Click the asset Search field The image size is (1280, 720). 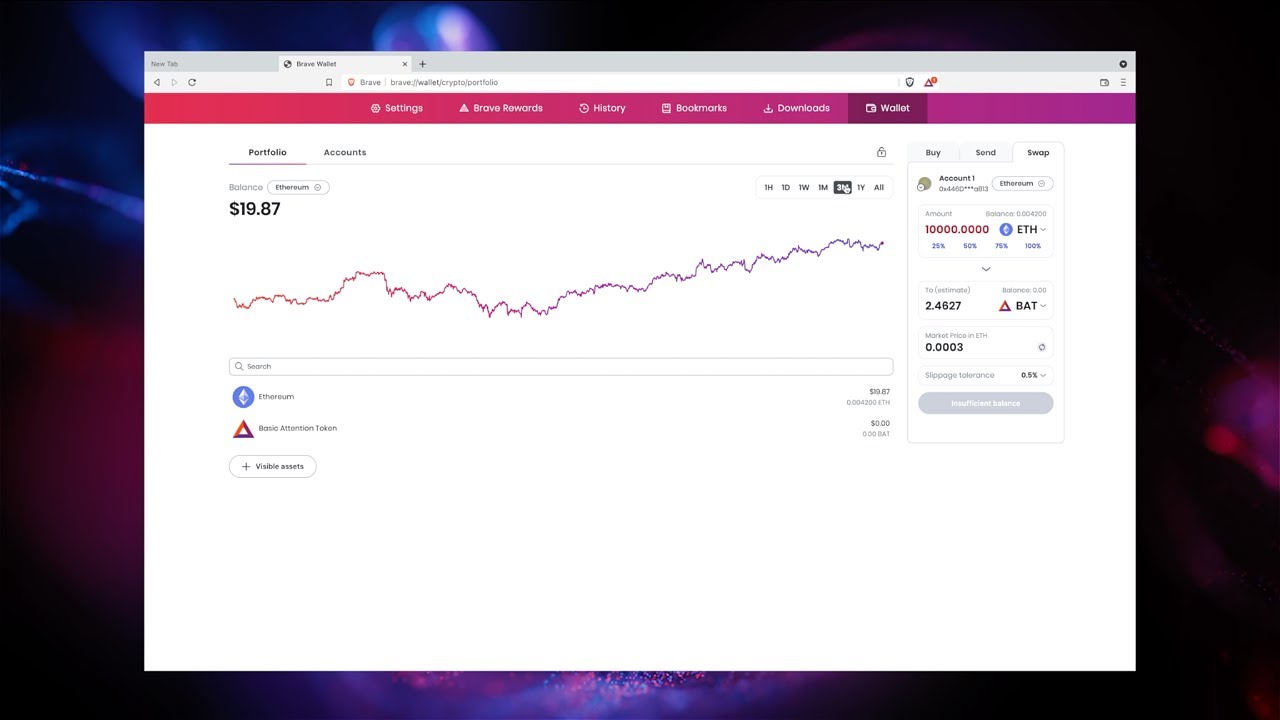point(561,366)
